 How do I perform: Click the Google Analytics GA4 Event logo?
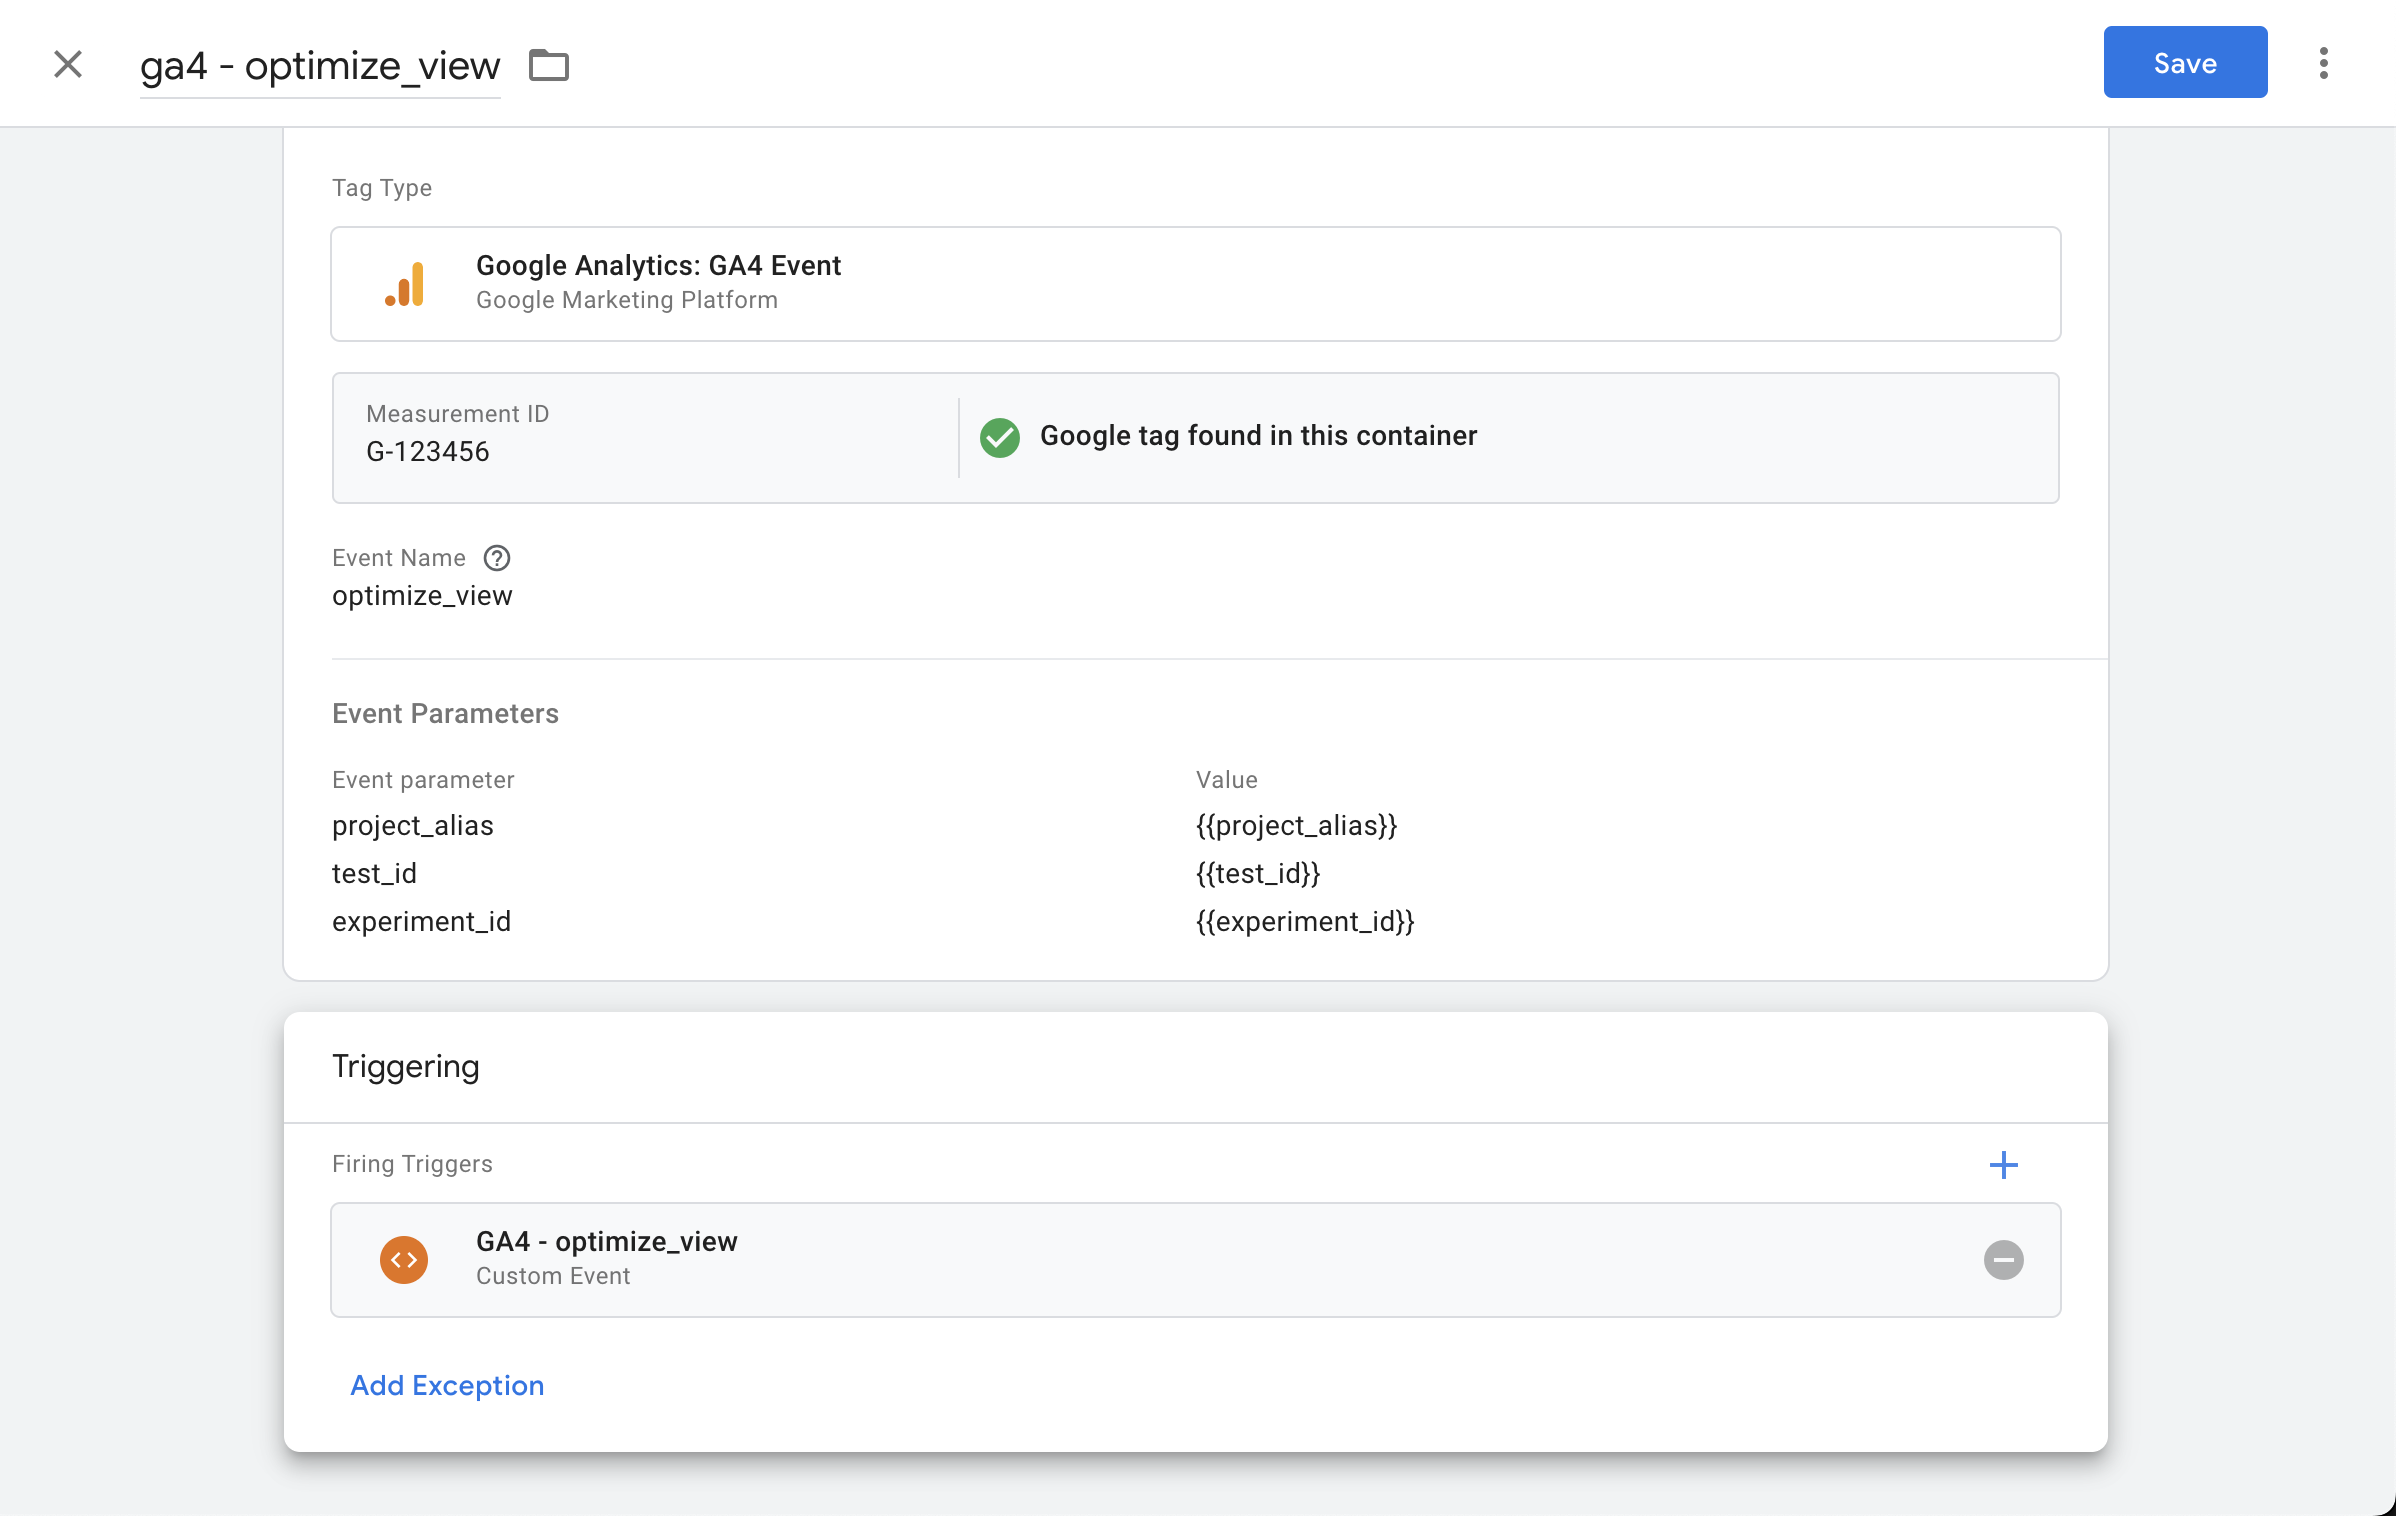pyautogui.click(x=404, y=284)
